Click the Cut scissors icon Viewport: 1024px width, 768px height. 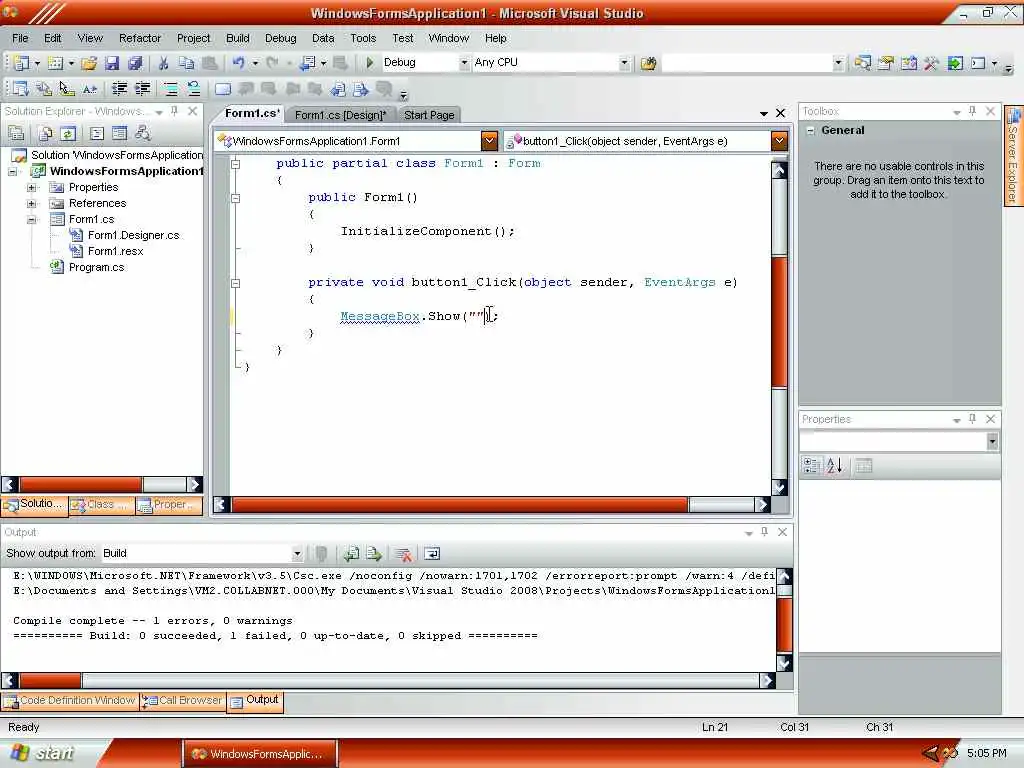pyautogui.click(x=163, y=63)
